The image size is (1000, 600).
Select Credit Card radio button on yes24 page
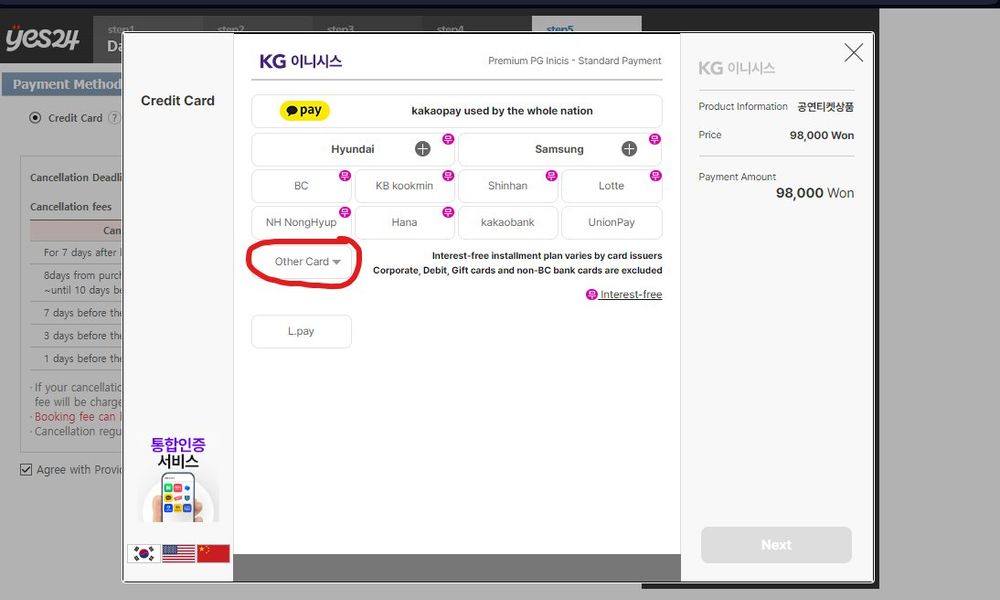(35, 118)
